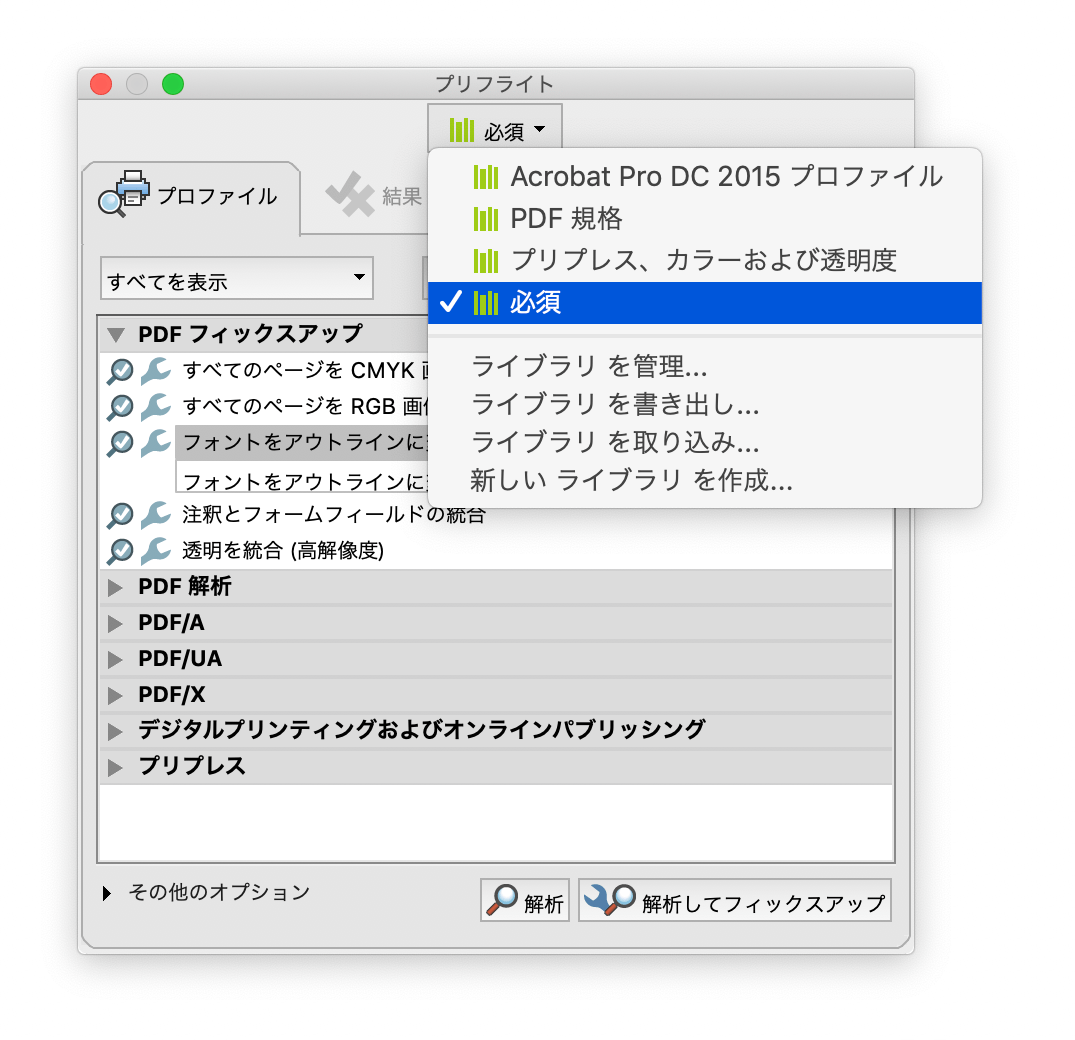1075x1040 pixels.
Task: Expand the PDF 解析 group
Action: [x=115, y=587]
